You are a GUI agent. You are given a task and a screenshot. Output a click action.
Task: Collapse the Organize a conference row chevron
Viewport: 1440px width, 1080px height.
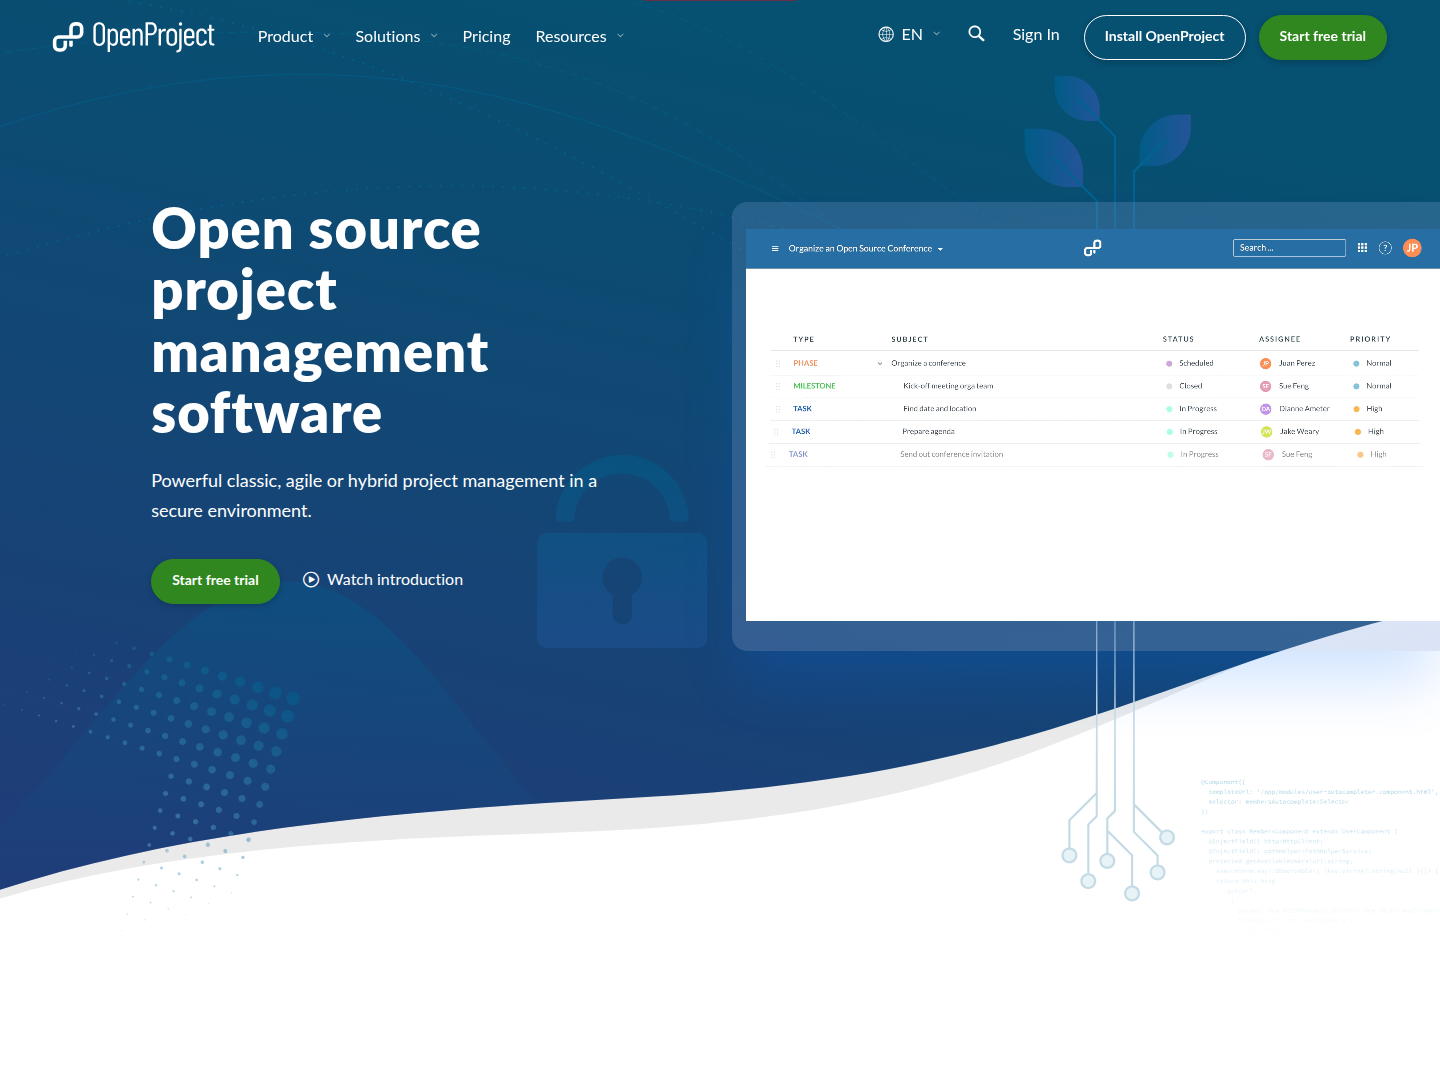click(x=880, y=364)
